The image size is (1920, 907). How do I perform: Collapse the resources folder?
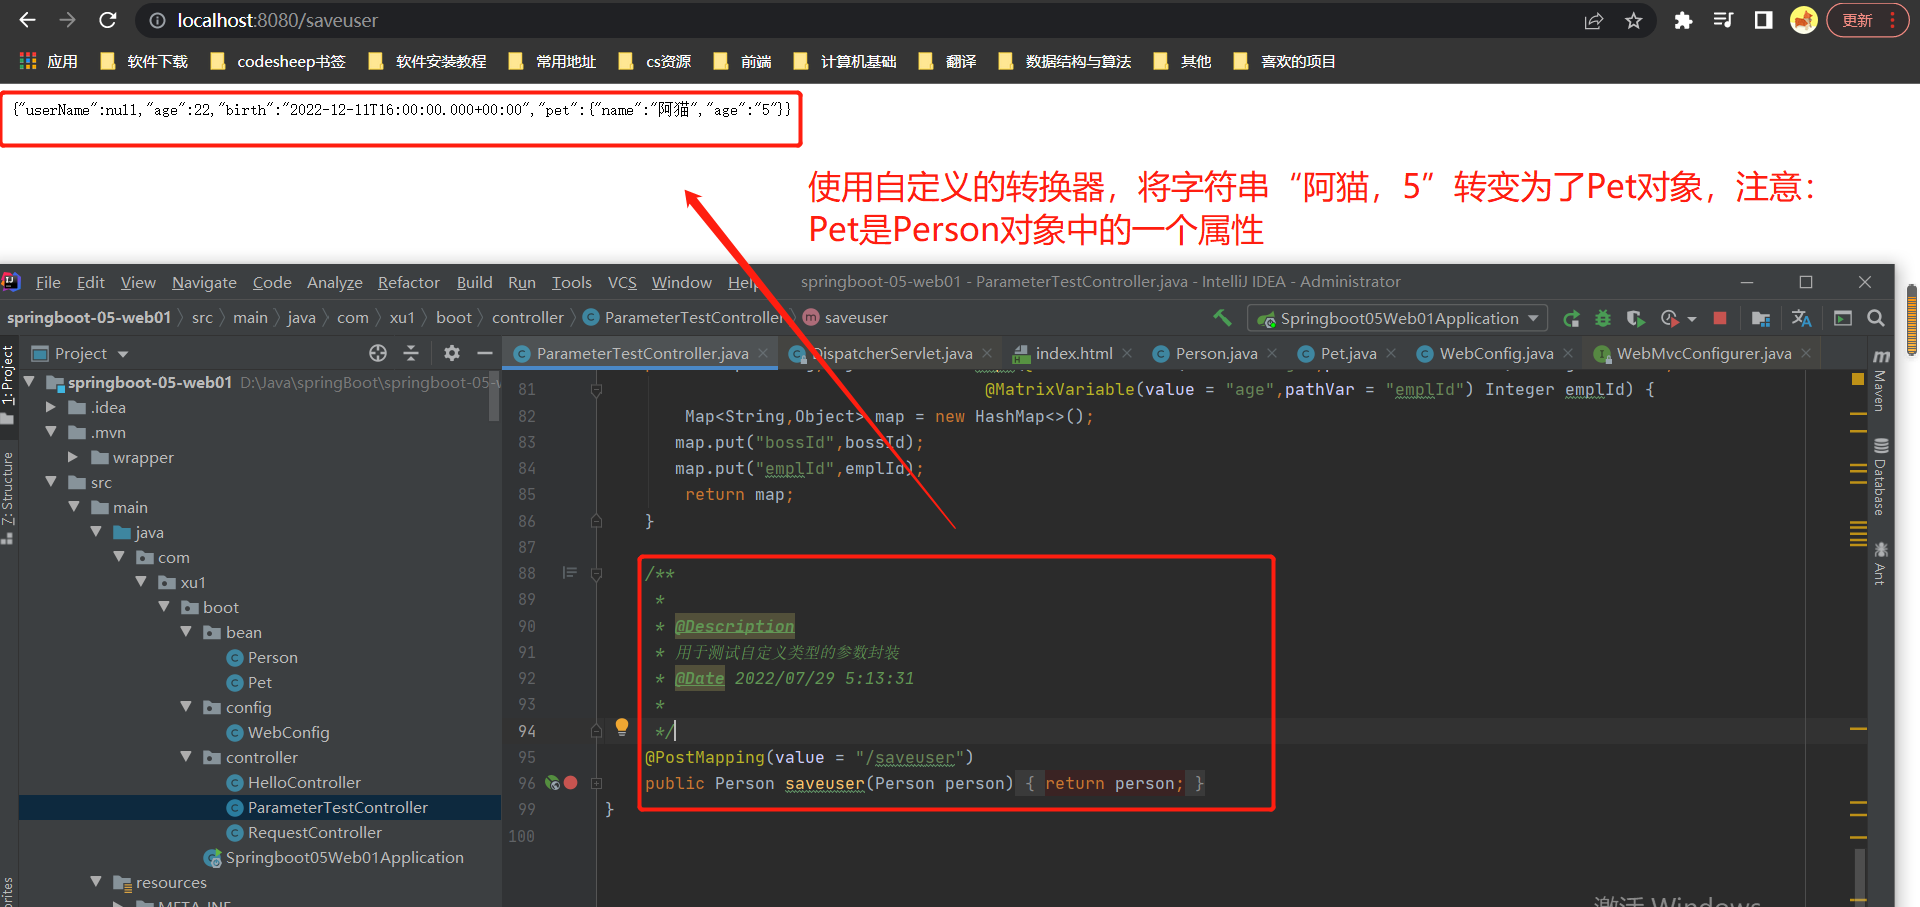(x=96, y=882)
